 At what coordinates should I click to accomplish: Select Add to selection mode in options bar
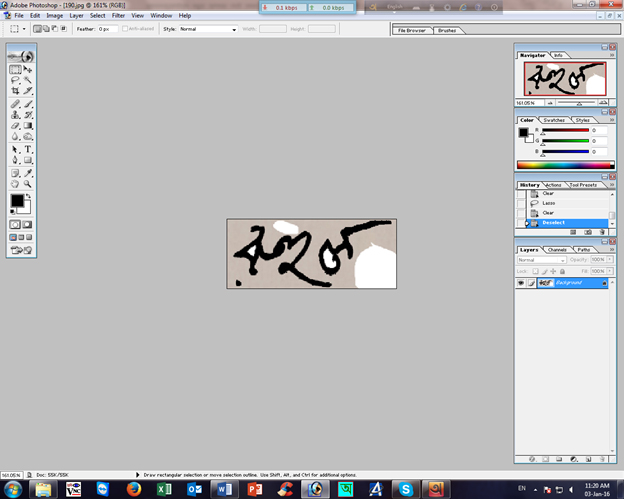pyautogui.click(x=46, y=29)
